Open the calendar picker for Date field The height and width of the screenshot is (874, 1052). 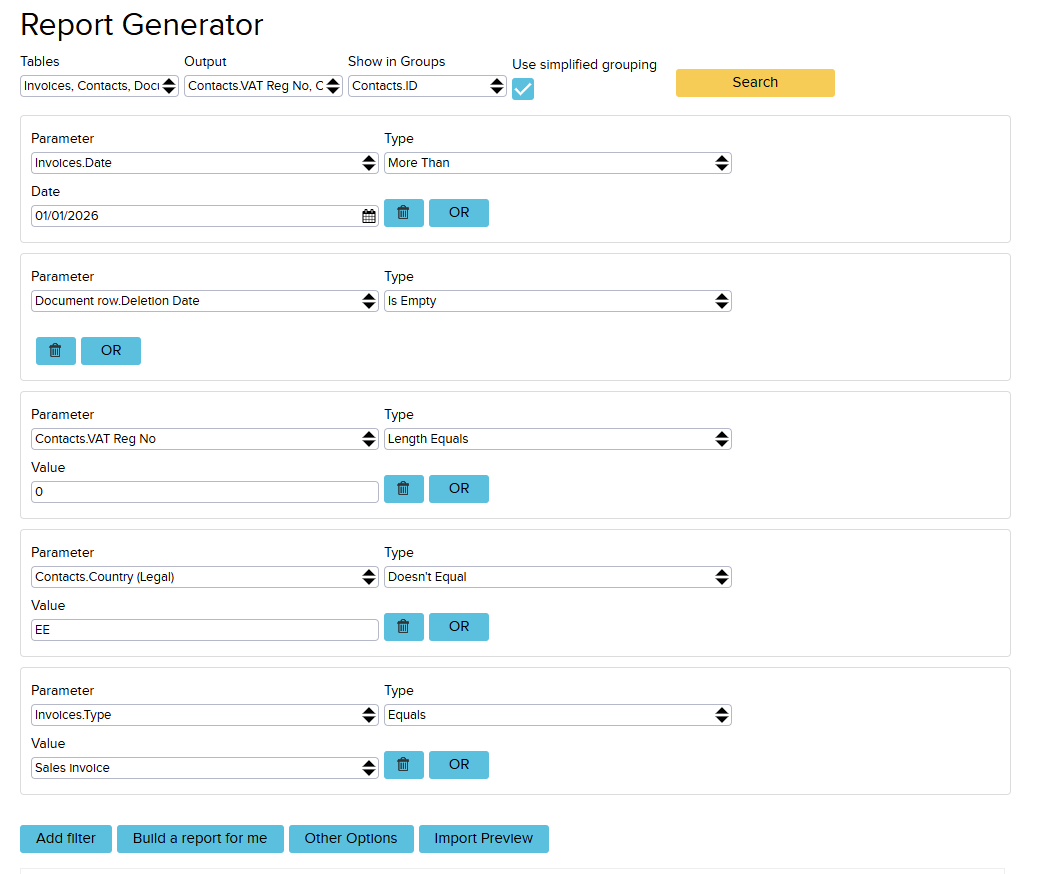368,216
